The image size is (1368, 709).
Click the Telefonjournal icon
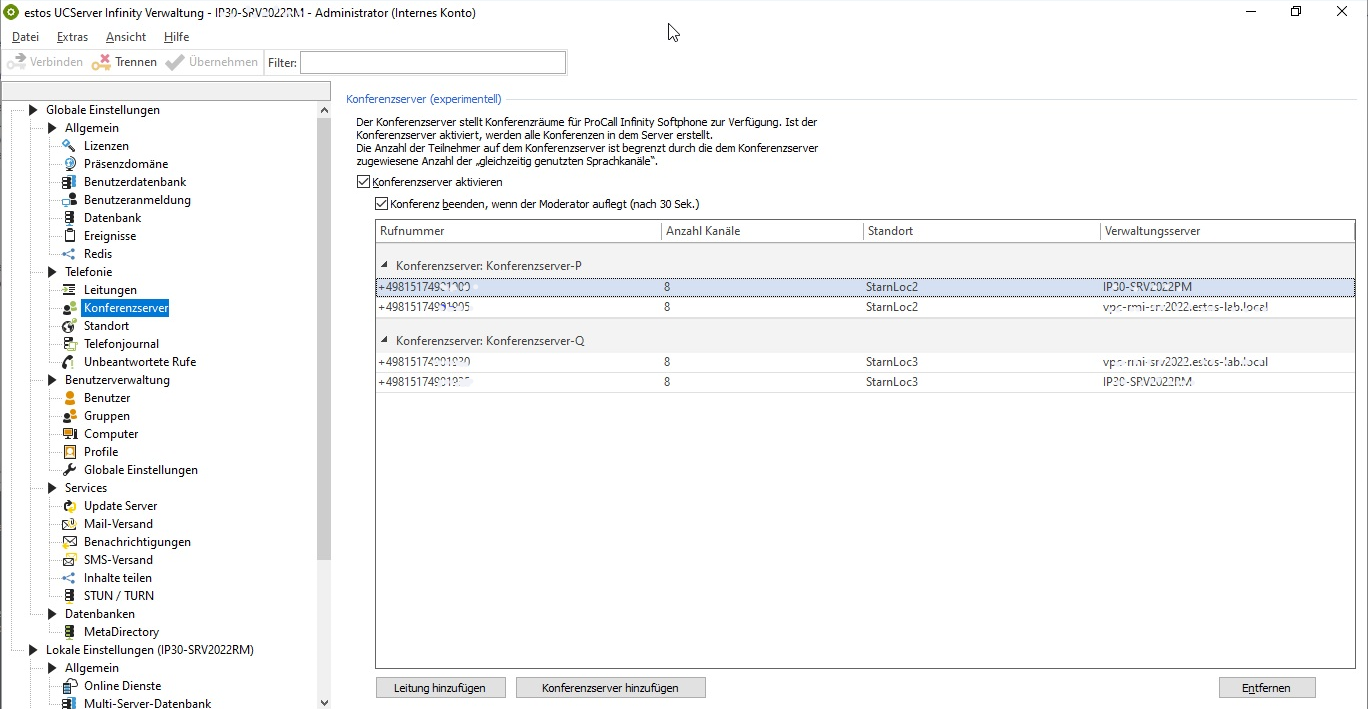pyautogui.click(x=69, y=344)
